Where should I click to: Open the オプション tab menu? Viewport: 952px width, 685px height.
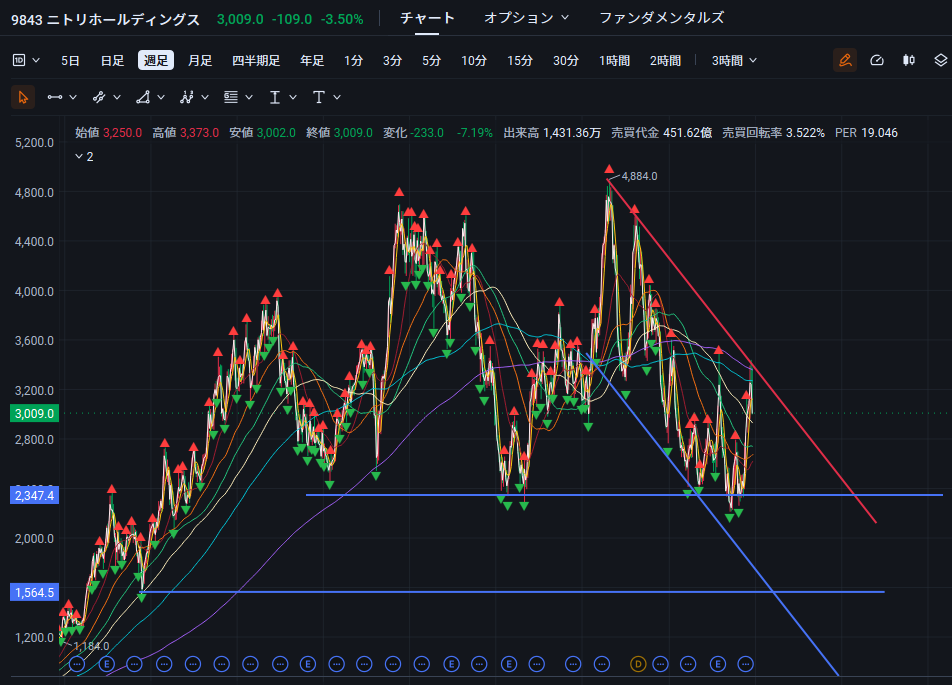pos(526,18)
